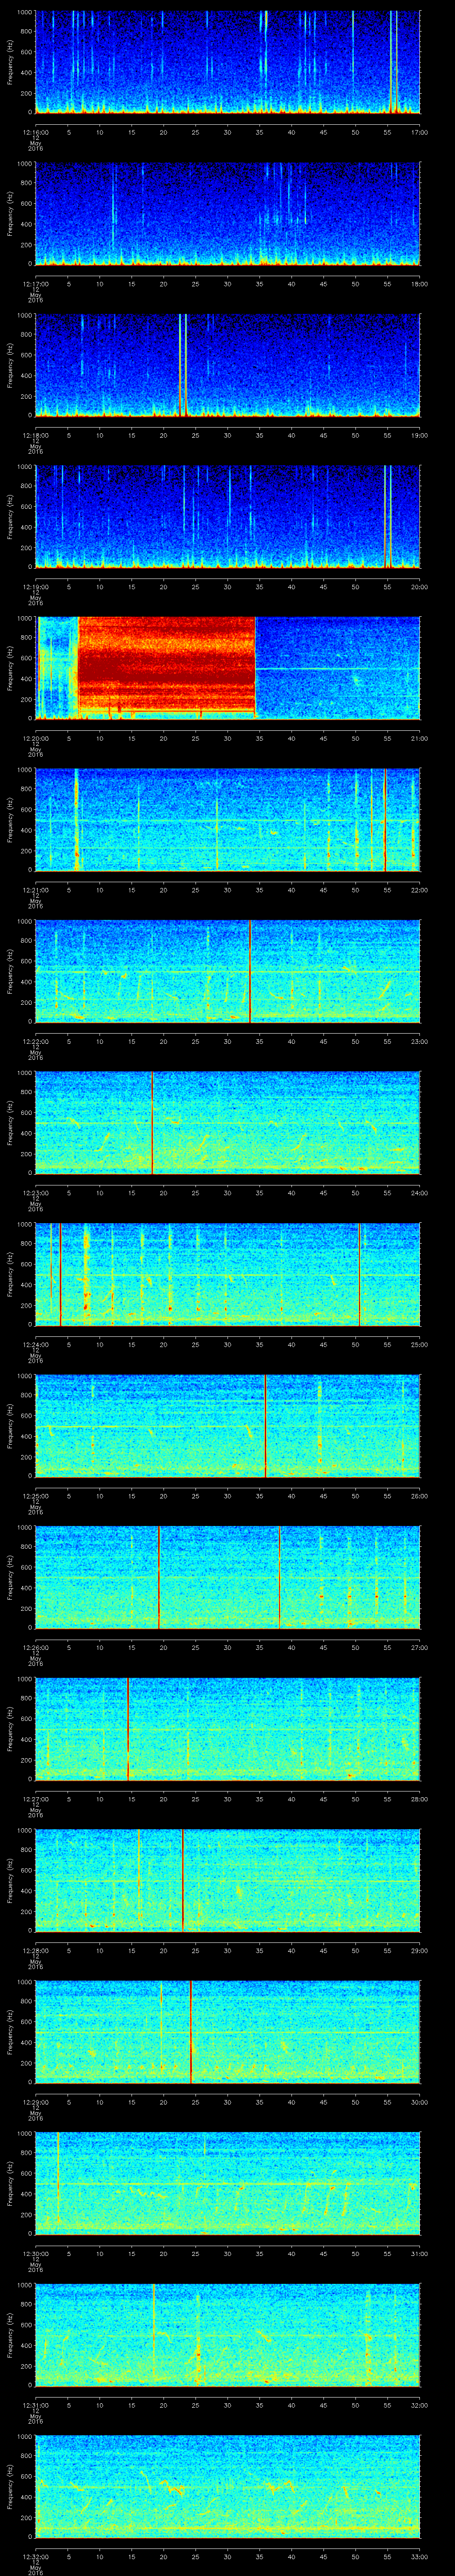Click the "19:00" end time label
Screen dimensions: 455x2576
pos(419,434)
